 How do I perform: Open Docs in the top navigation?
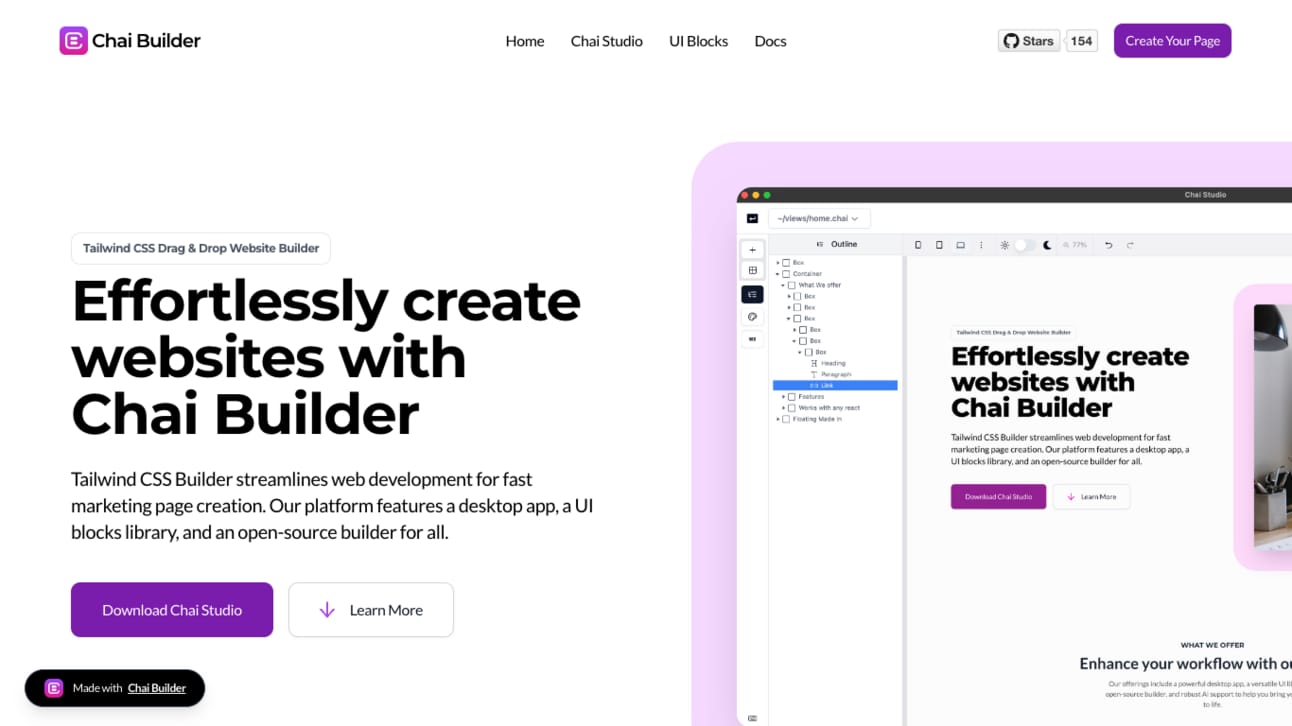[x=770, y=41]
